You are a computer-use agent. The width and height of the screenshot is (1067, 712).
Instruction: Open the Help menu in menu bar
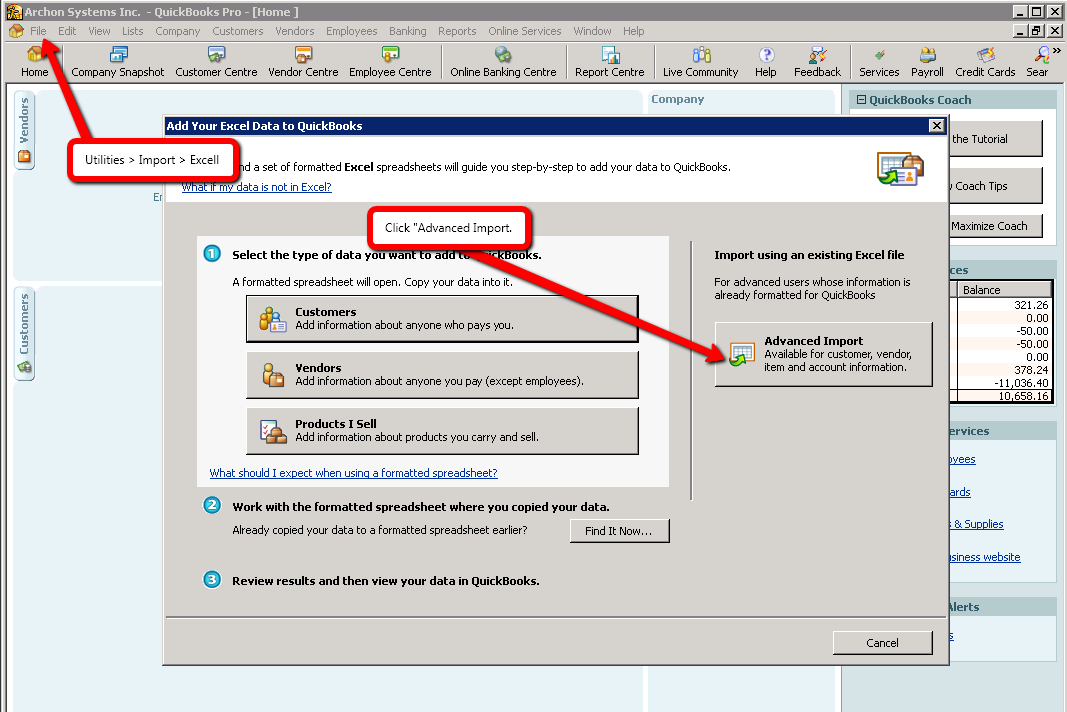pos(634,31)
